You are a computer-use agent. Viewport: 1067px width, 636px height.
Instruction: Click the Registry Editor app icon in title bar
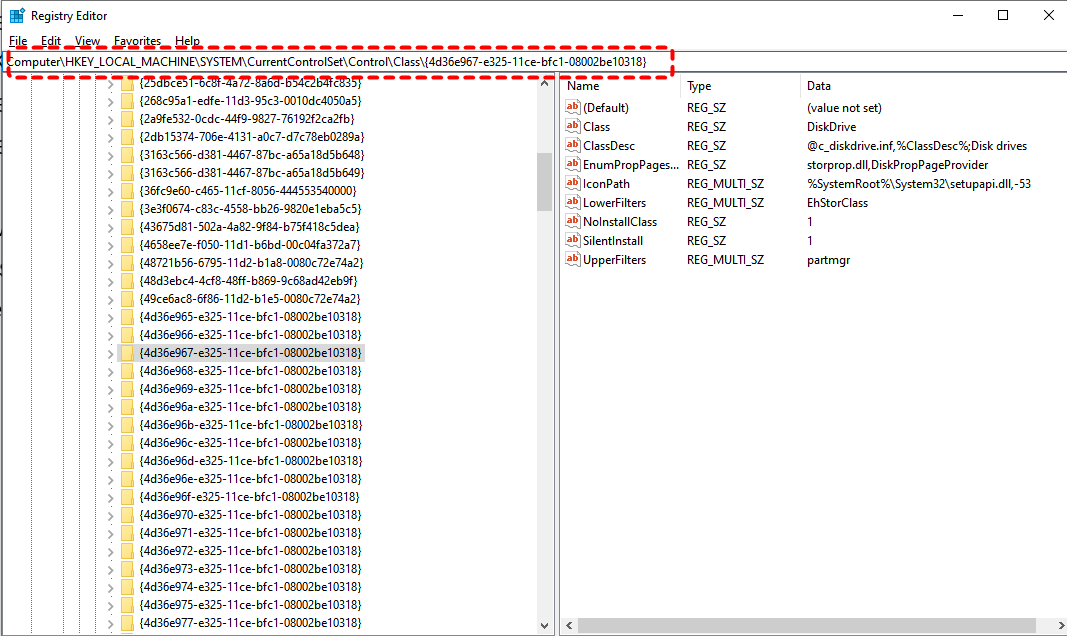[17, 16]
